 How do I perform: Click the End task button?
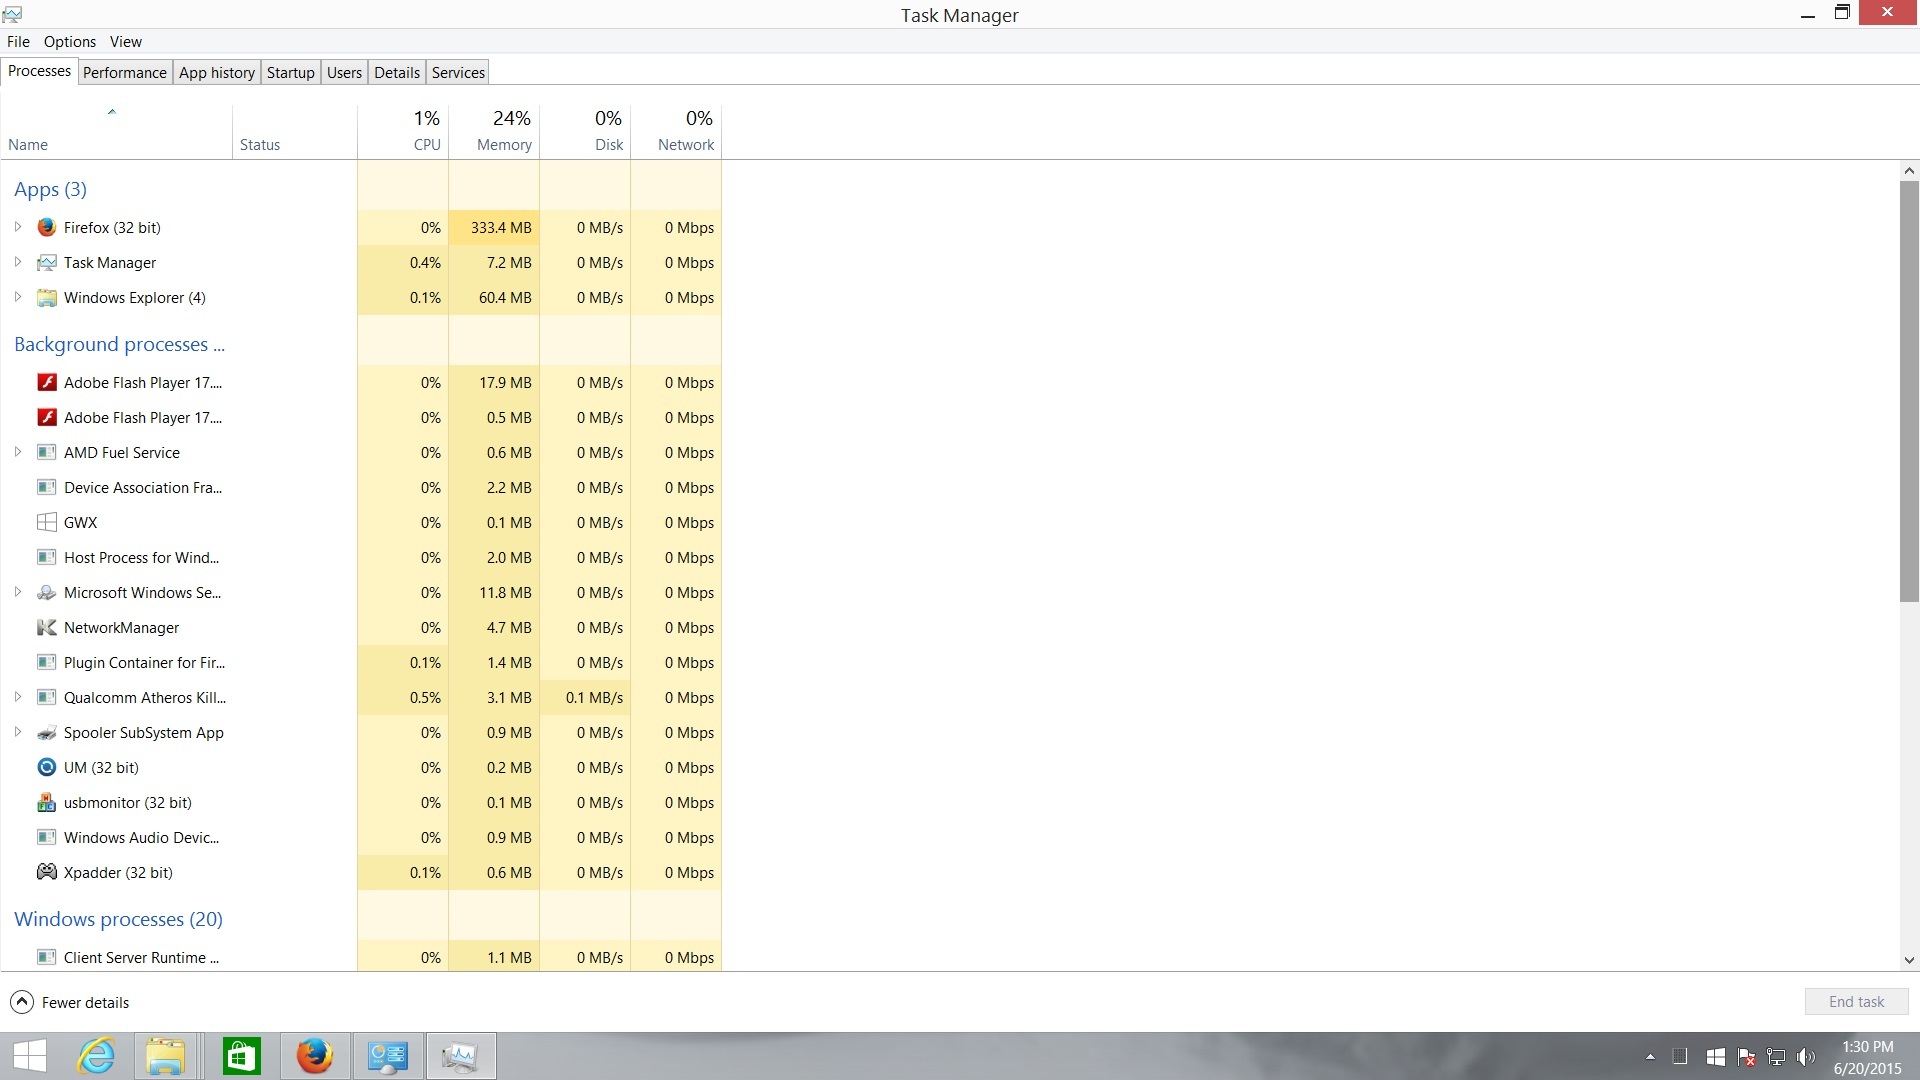point(1857,1001)
